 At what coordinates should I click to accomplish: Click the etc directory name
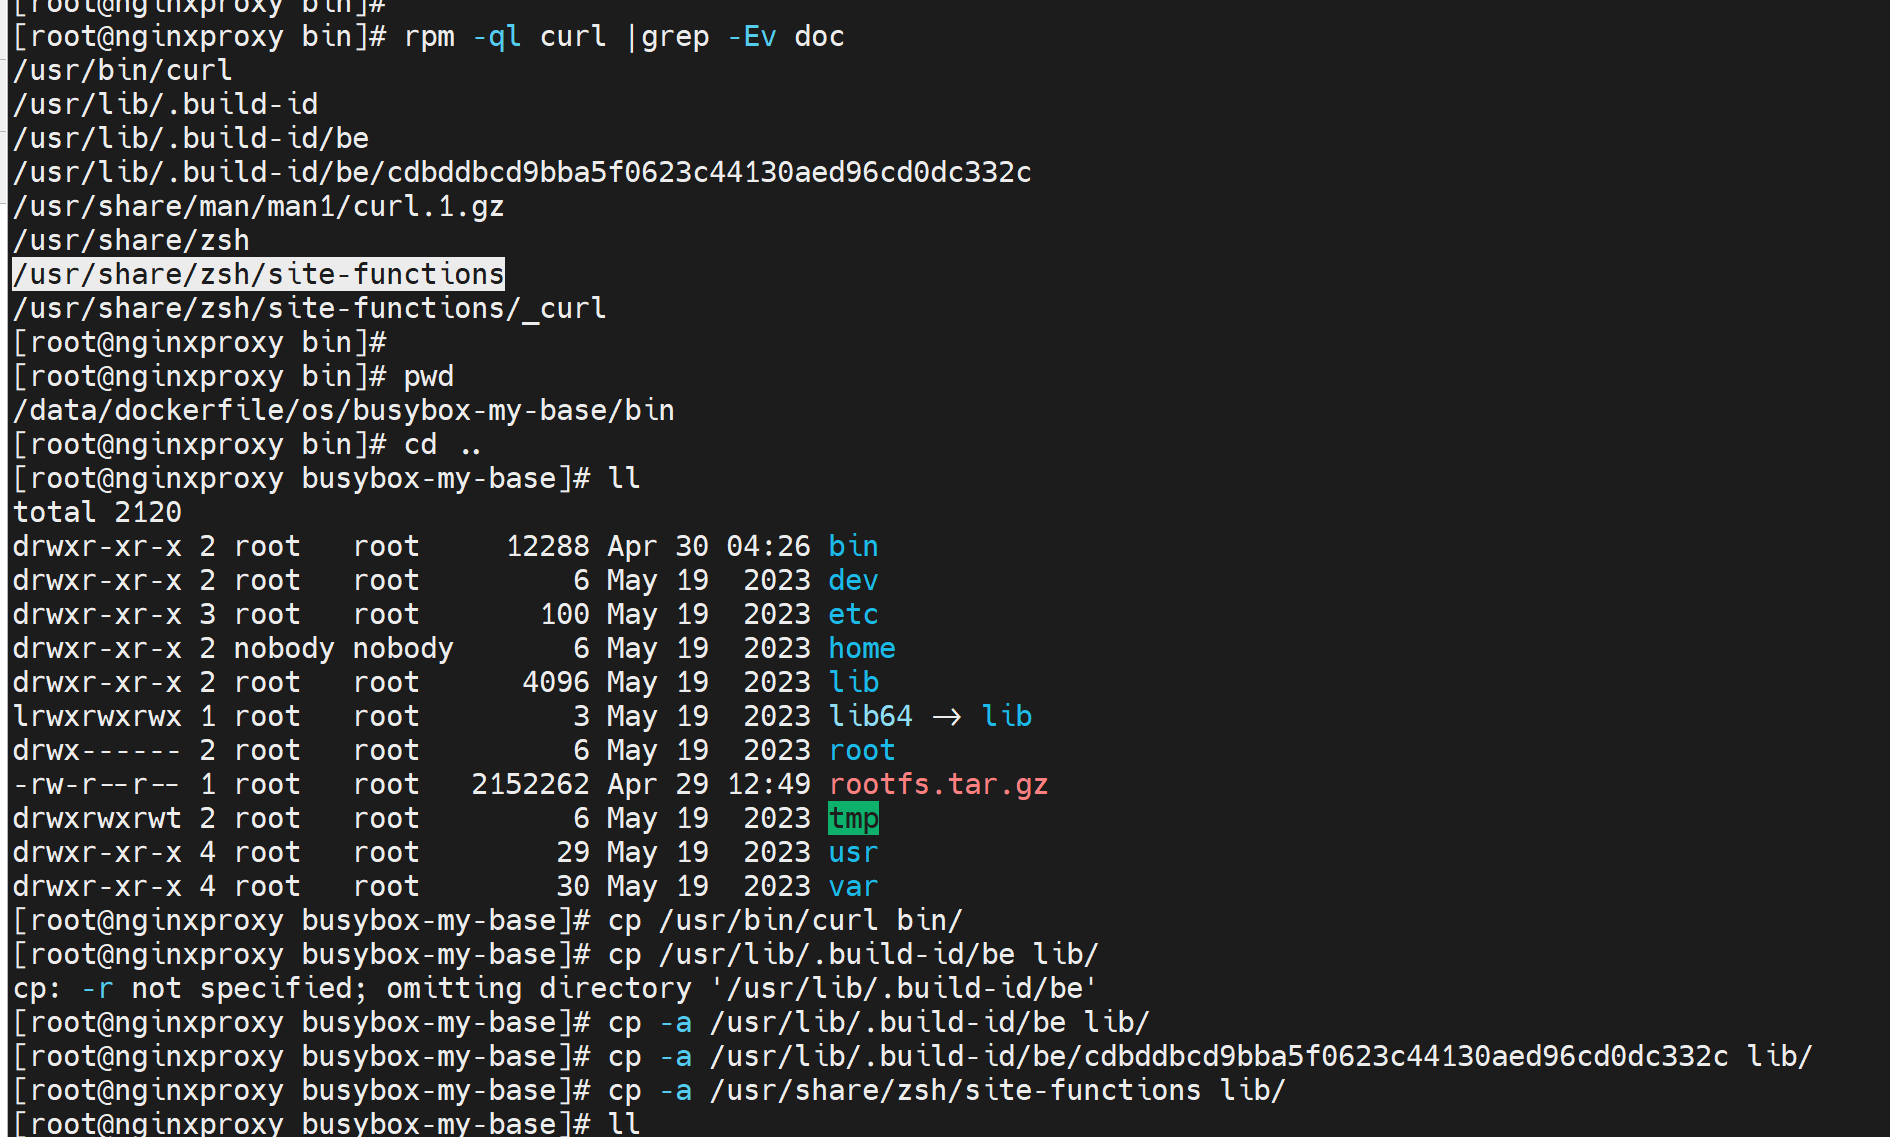(x=853, y=614)
